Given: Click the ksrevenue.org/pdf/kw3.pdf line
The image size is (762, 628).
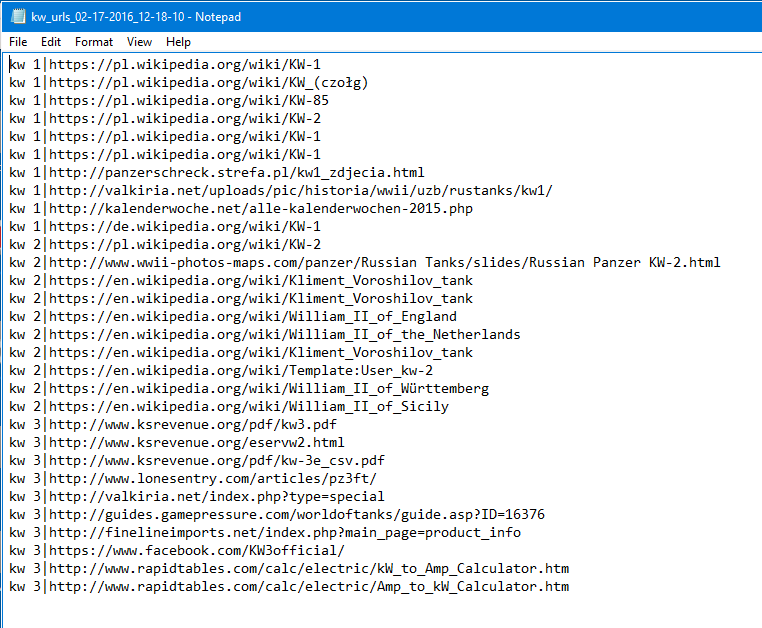Looking at the screenshot, I should pos(173,424).
